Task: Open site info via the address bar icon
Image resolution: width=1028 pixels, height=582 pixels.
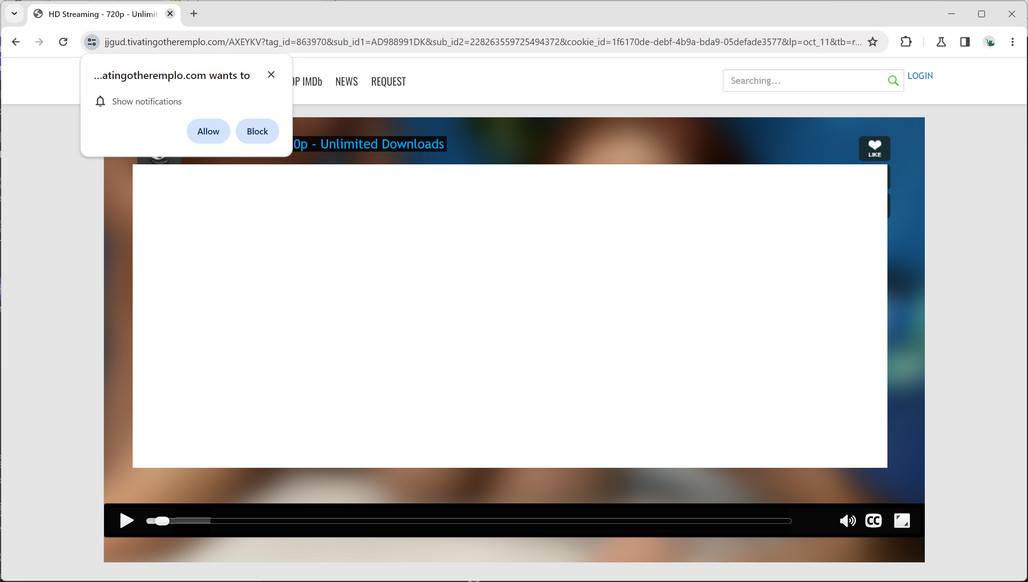Action: (x=91, y=42)
